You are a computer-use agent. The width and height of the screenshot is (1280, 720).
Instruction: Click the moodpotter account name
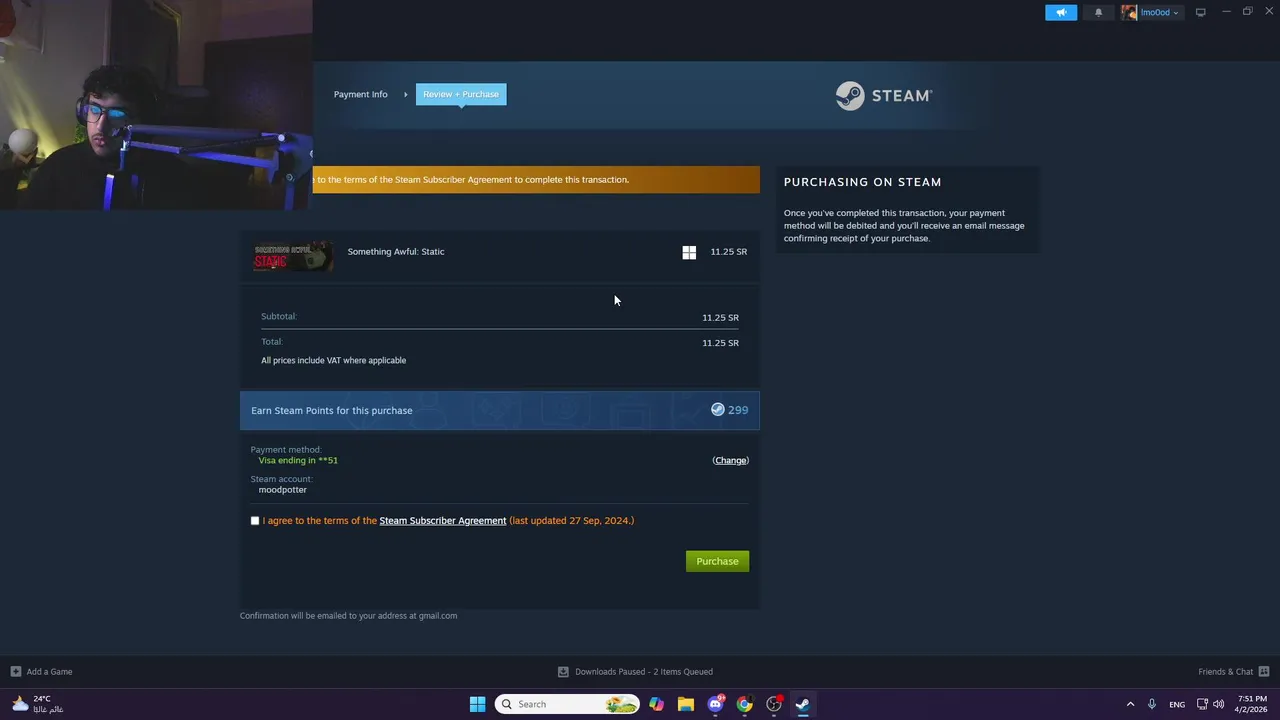pos(283,490)
